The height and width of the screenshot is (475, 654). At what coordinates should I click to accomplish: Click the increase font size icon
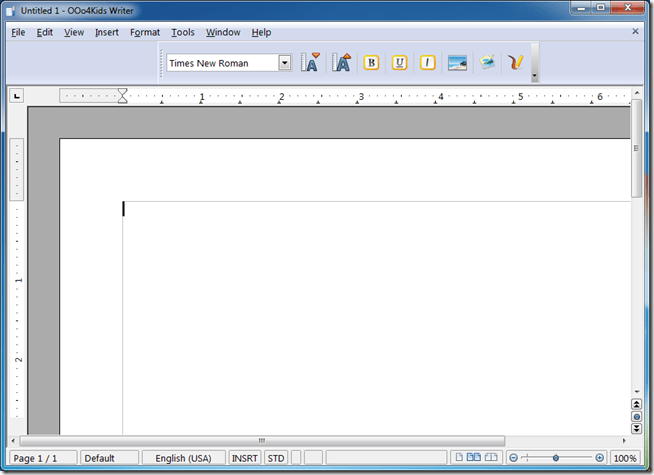click(342, 62)
